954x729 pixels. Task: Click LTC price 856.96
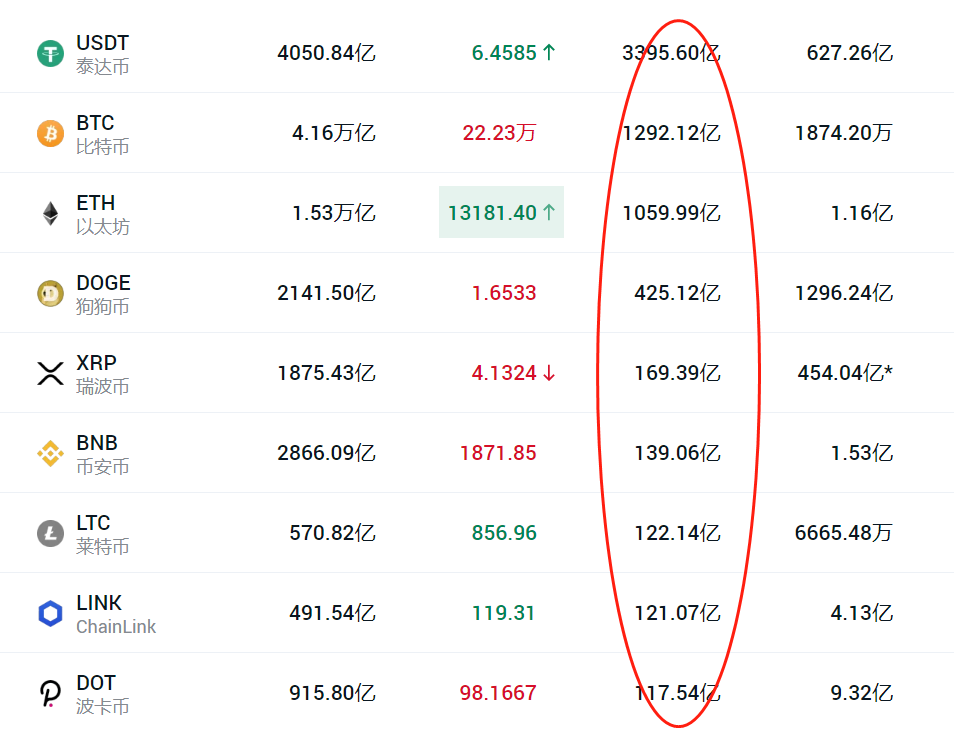[504, 533]
